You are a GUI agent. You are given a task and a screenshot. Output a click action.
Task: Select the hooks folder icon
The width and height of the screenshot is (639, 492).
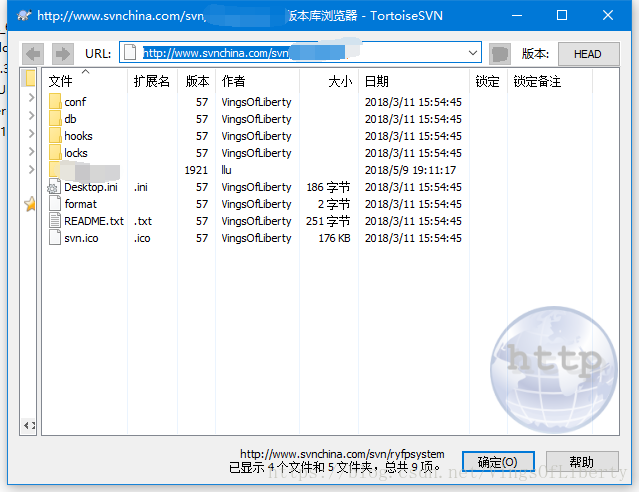[x=55, y=136]
